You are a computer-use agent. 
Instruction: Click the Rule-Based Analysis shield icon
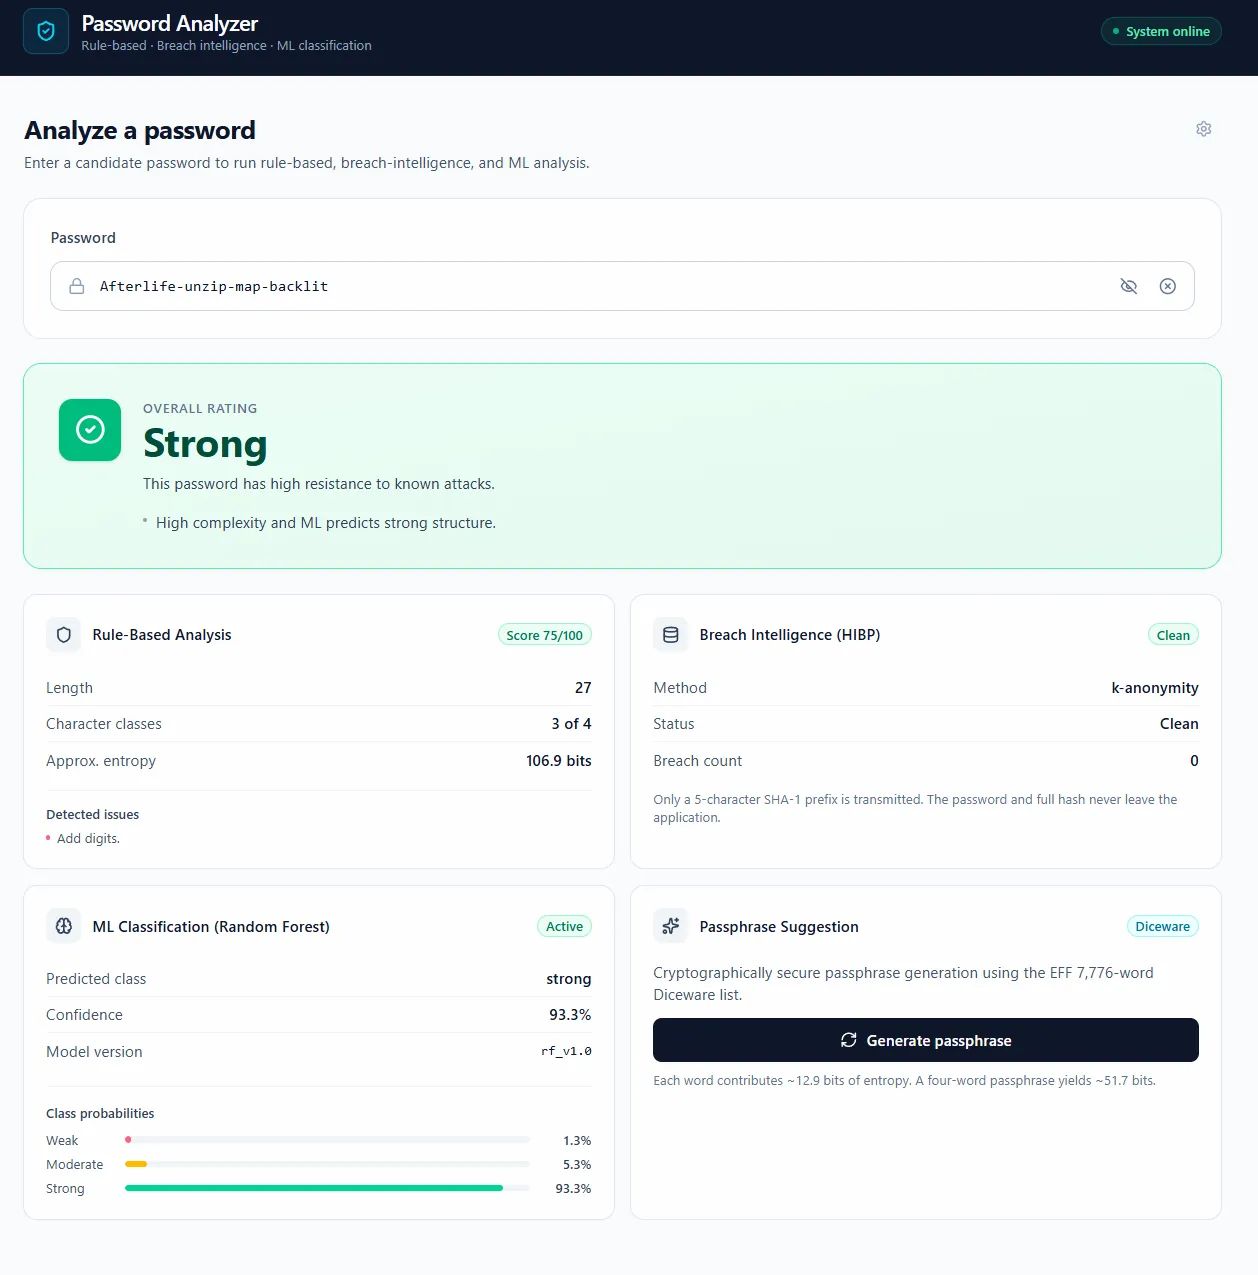click(64, 635)
